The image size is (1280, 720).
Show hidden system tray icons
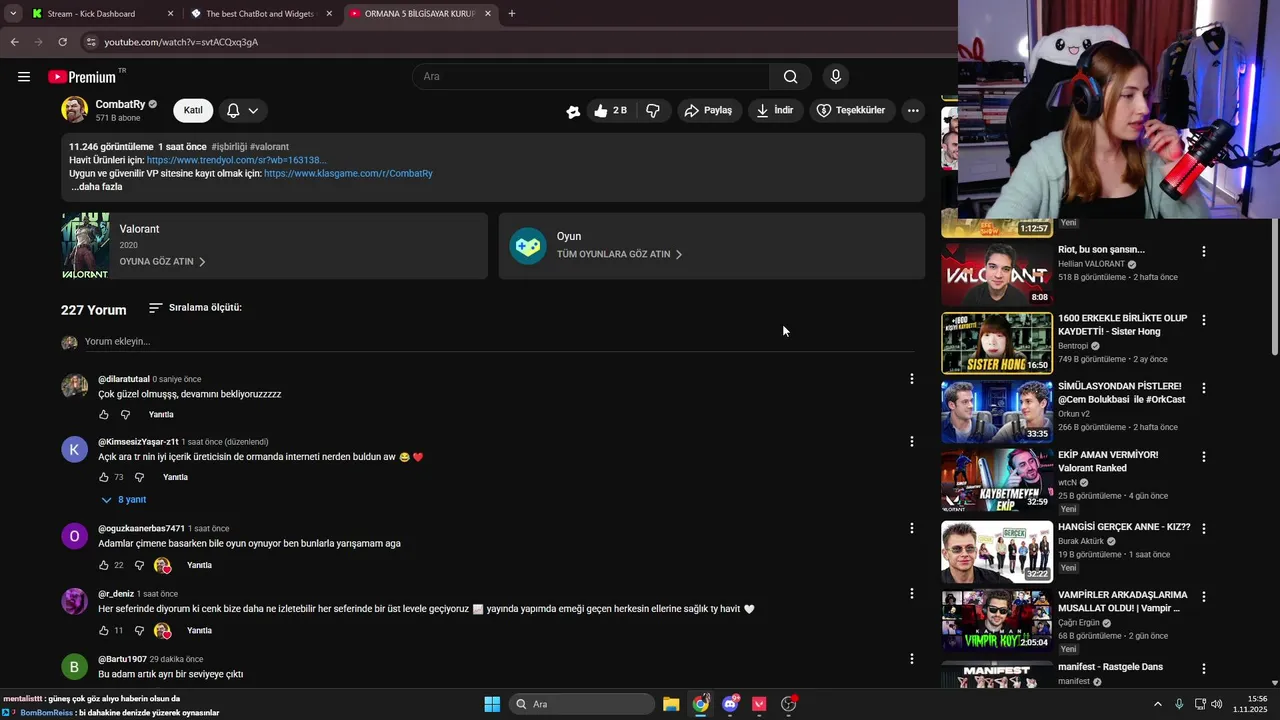1158,704
